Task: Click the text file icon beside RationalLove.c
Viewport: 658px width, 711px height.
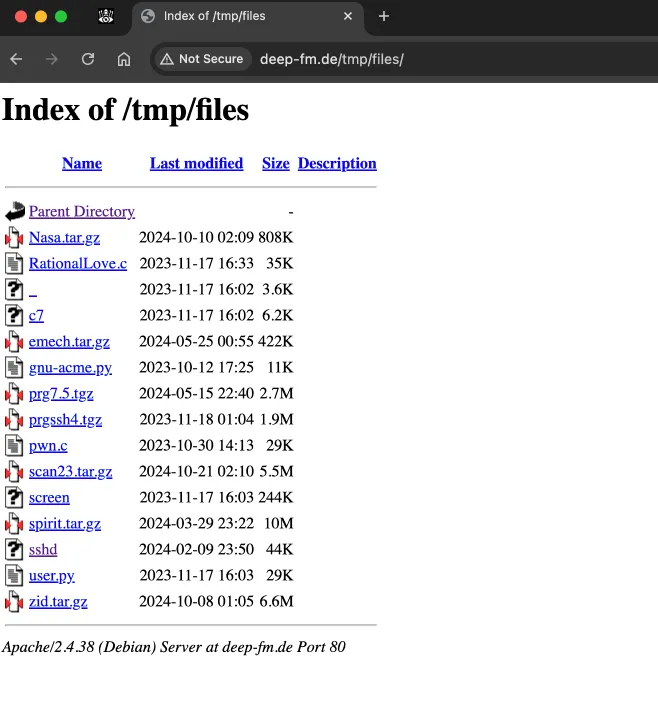Action: click(14, 264)
